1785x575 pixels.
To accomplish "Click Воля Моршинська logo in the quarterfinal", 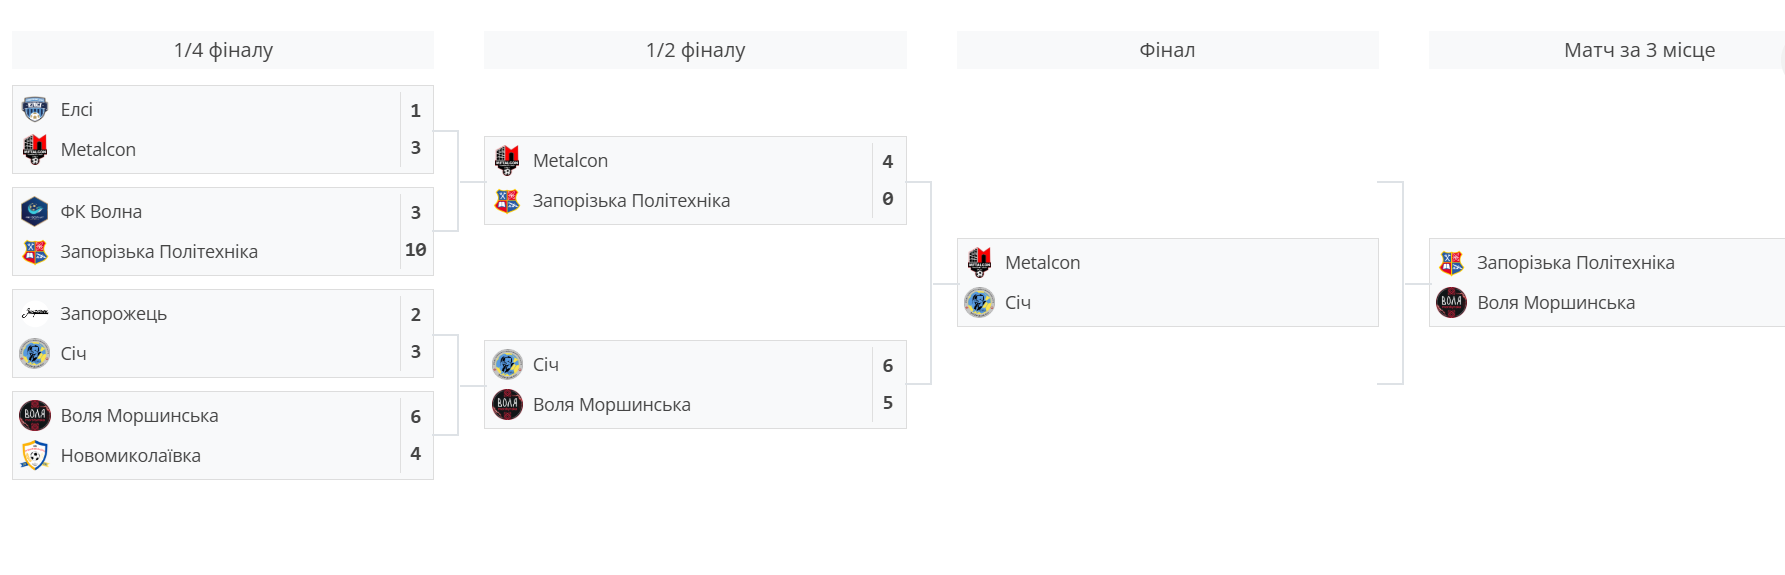I will pyautogui.click(x=35, y=415).
